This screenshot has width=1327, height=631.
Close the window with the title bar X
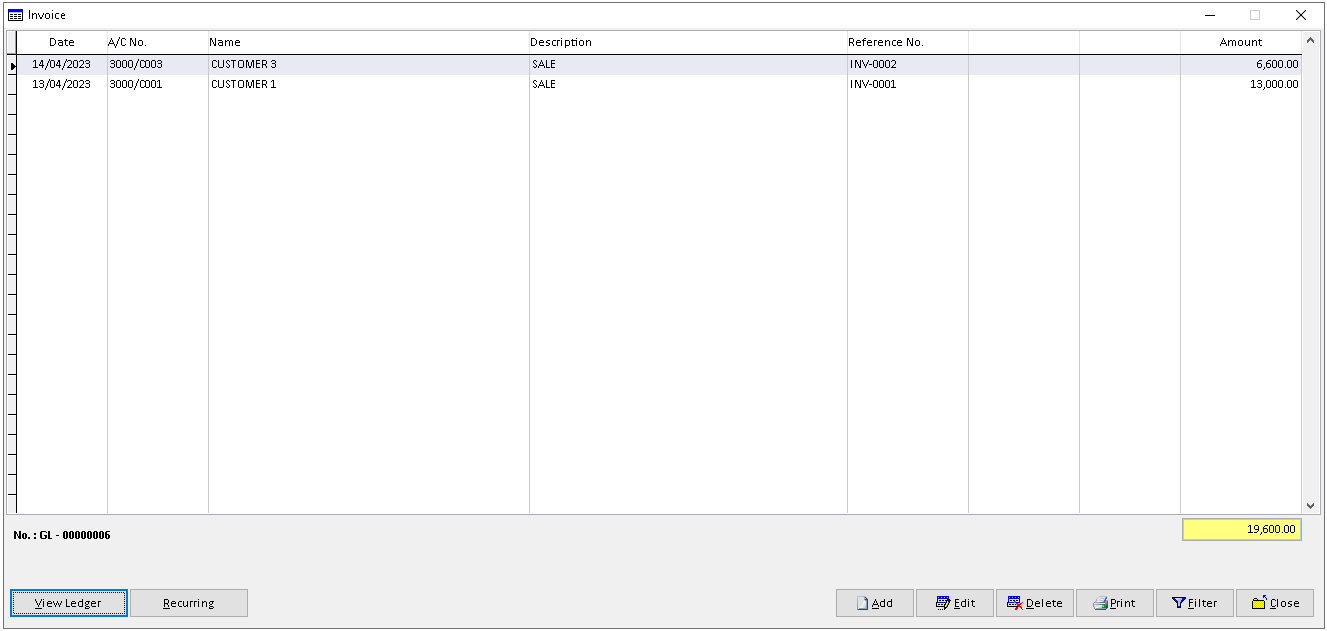(1301, 15)
